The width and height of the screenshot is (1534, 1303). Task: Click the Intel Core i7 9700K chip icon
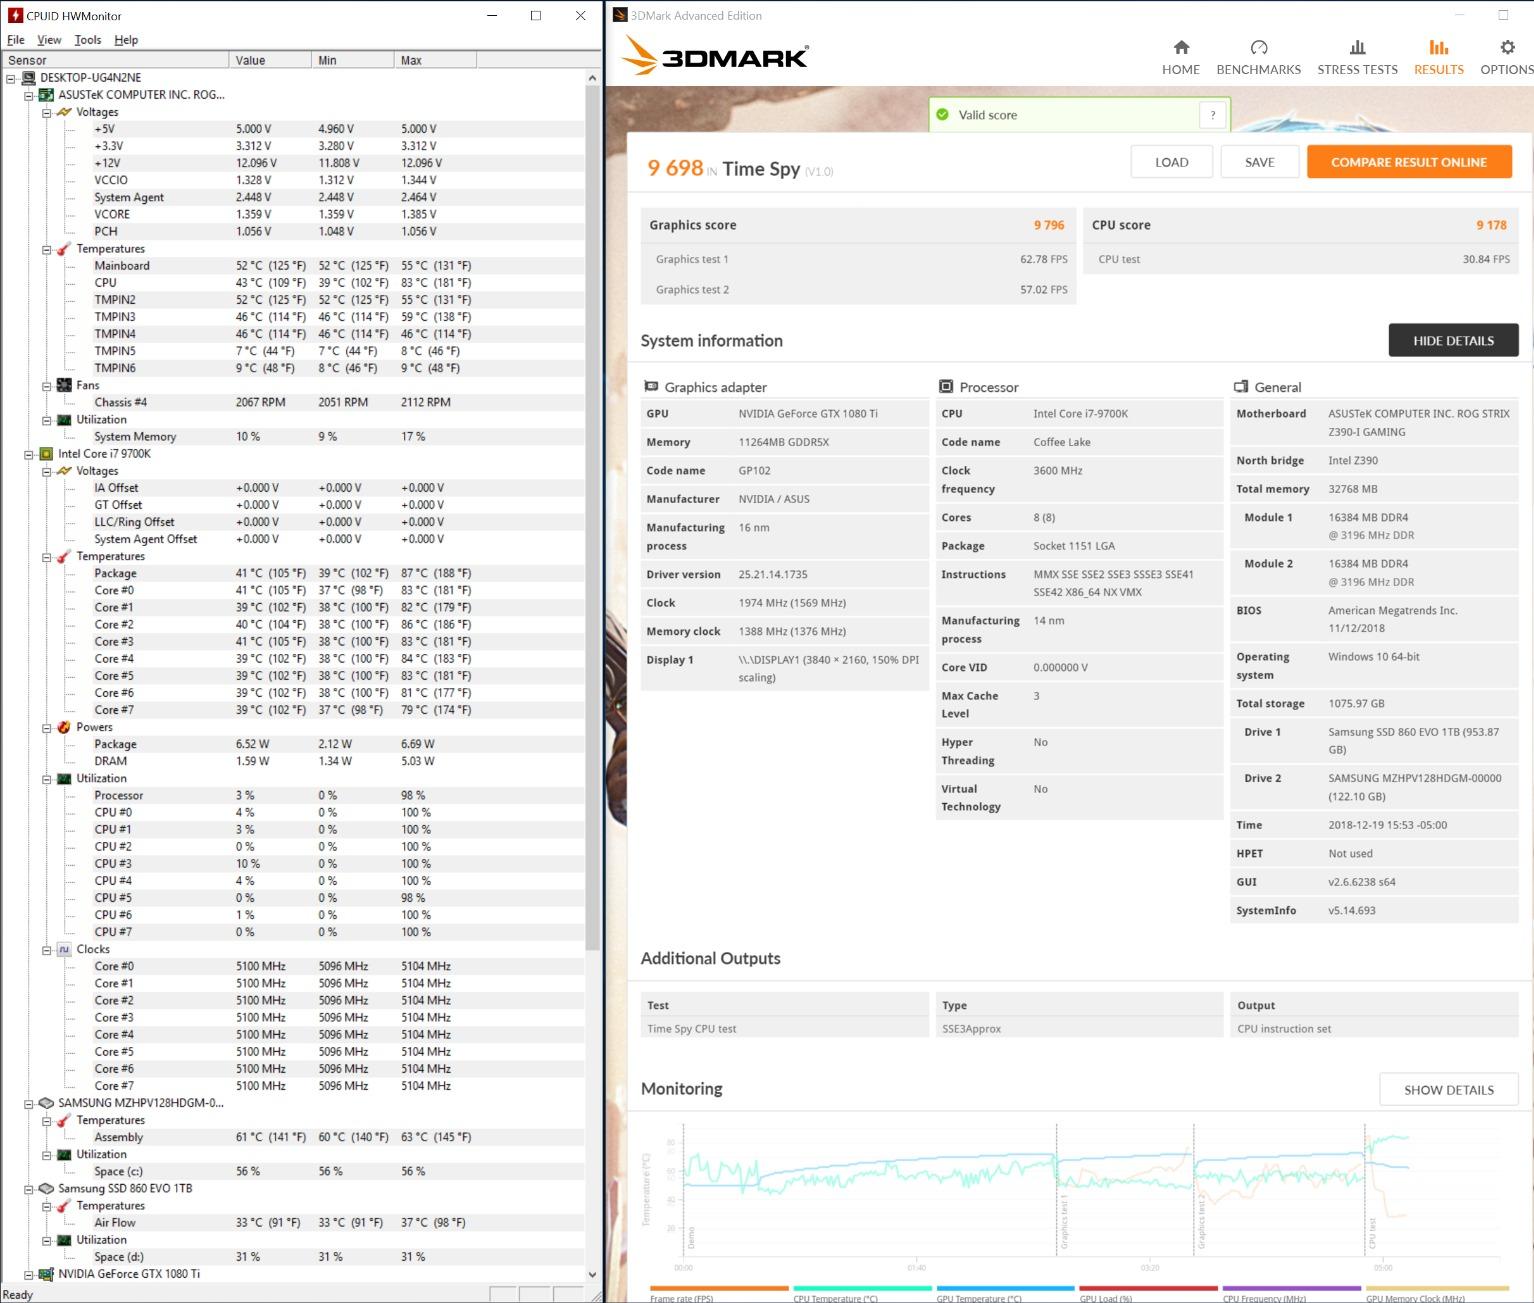(x=46, y=453)
